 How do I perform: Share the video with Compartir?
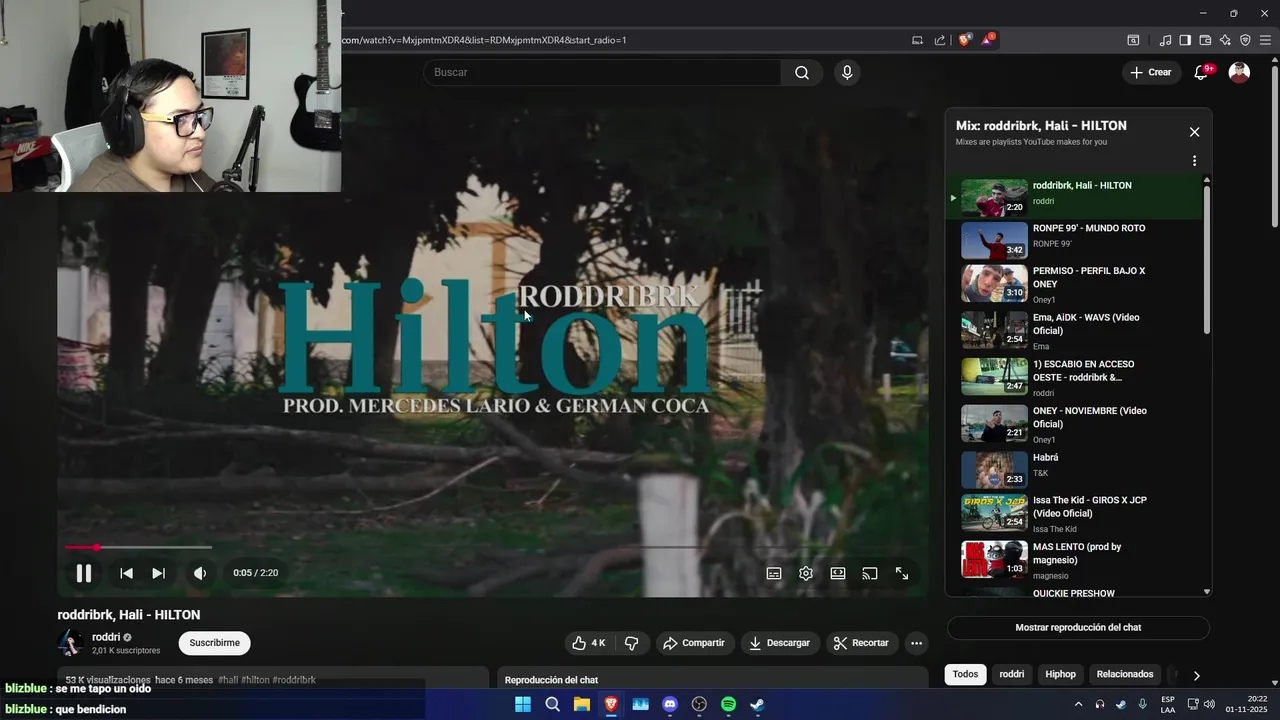pyautogui.click(x=694, y=643)
